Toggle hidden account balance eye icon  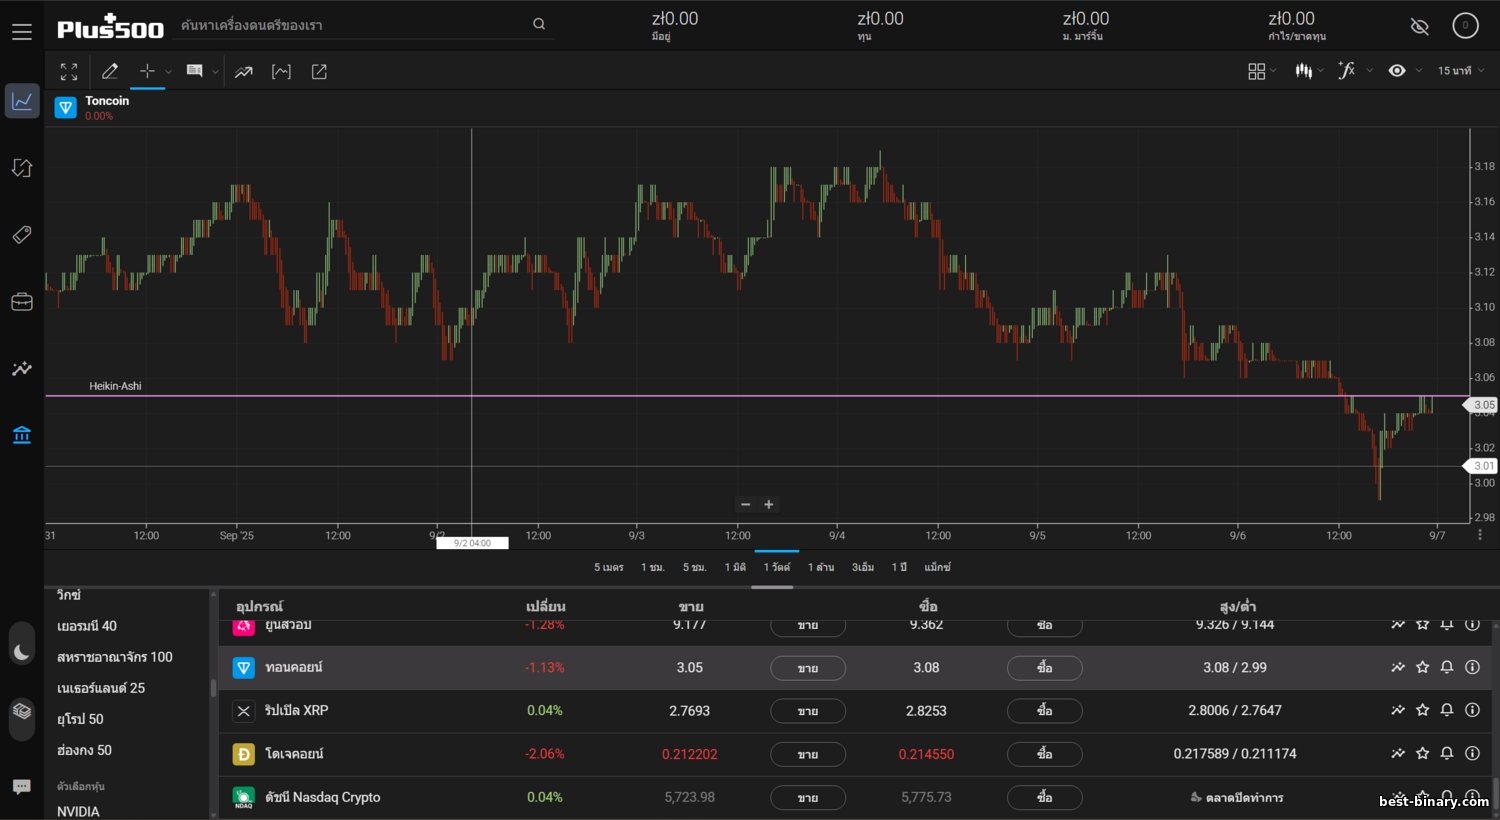(x=1419, y=26)
